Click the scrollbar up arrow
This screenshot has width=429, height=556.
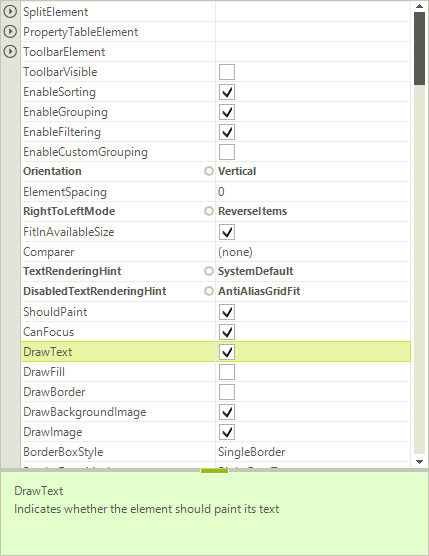pos(419,6)
